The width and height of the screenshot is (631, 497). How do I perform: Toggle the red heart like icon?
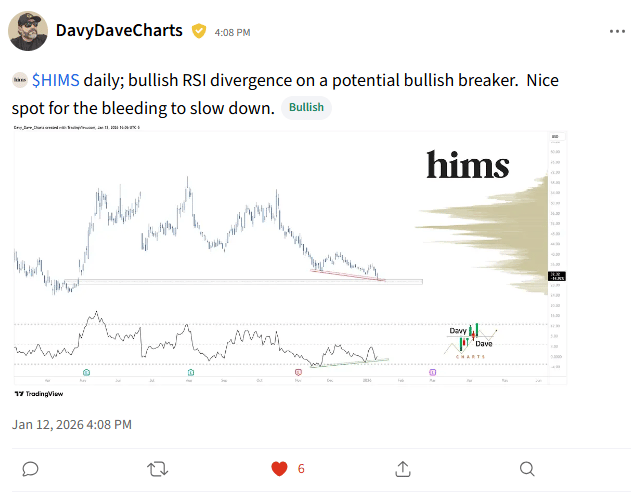(x=279, y=469)
